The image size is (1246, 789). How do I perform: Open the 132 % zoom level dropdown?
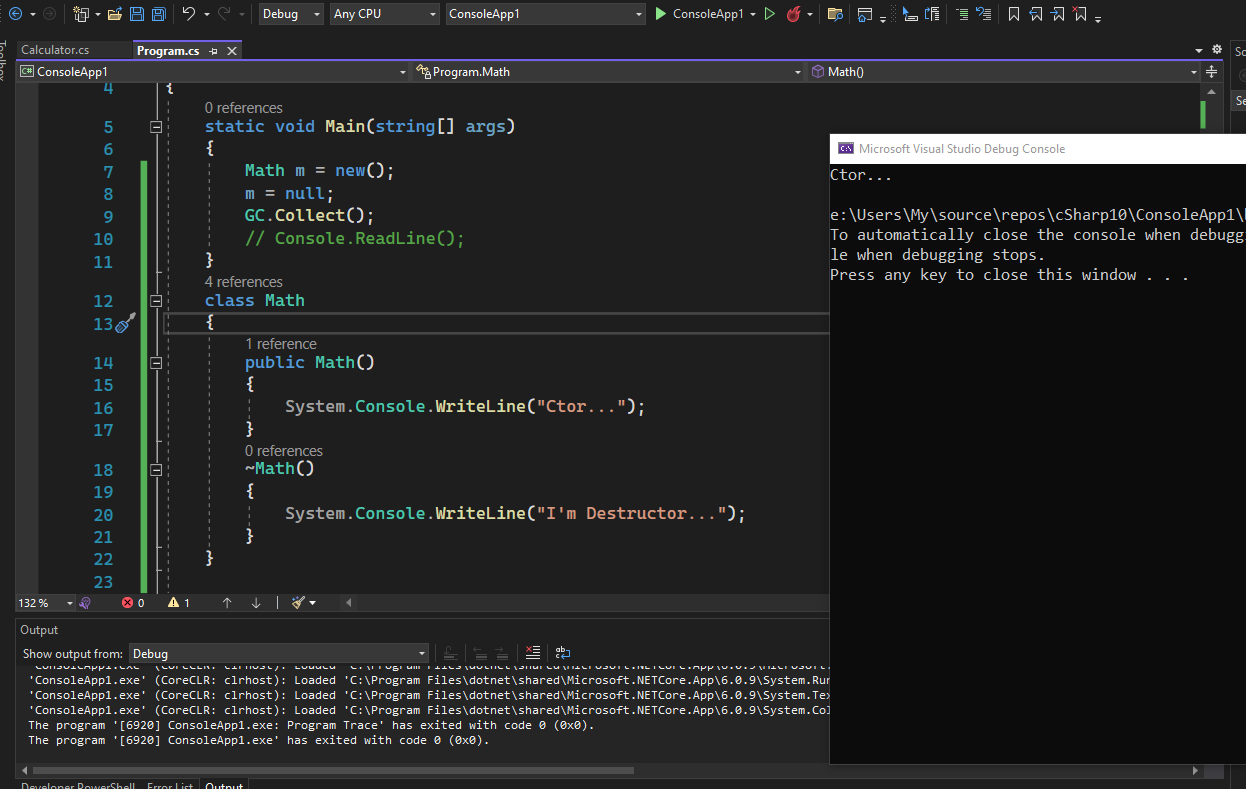[46, 603]
